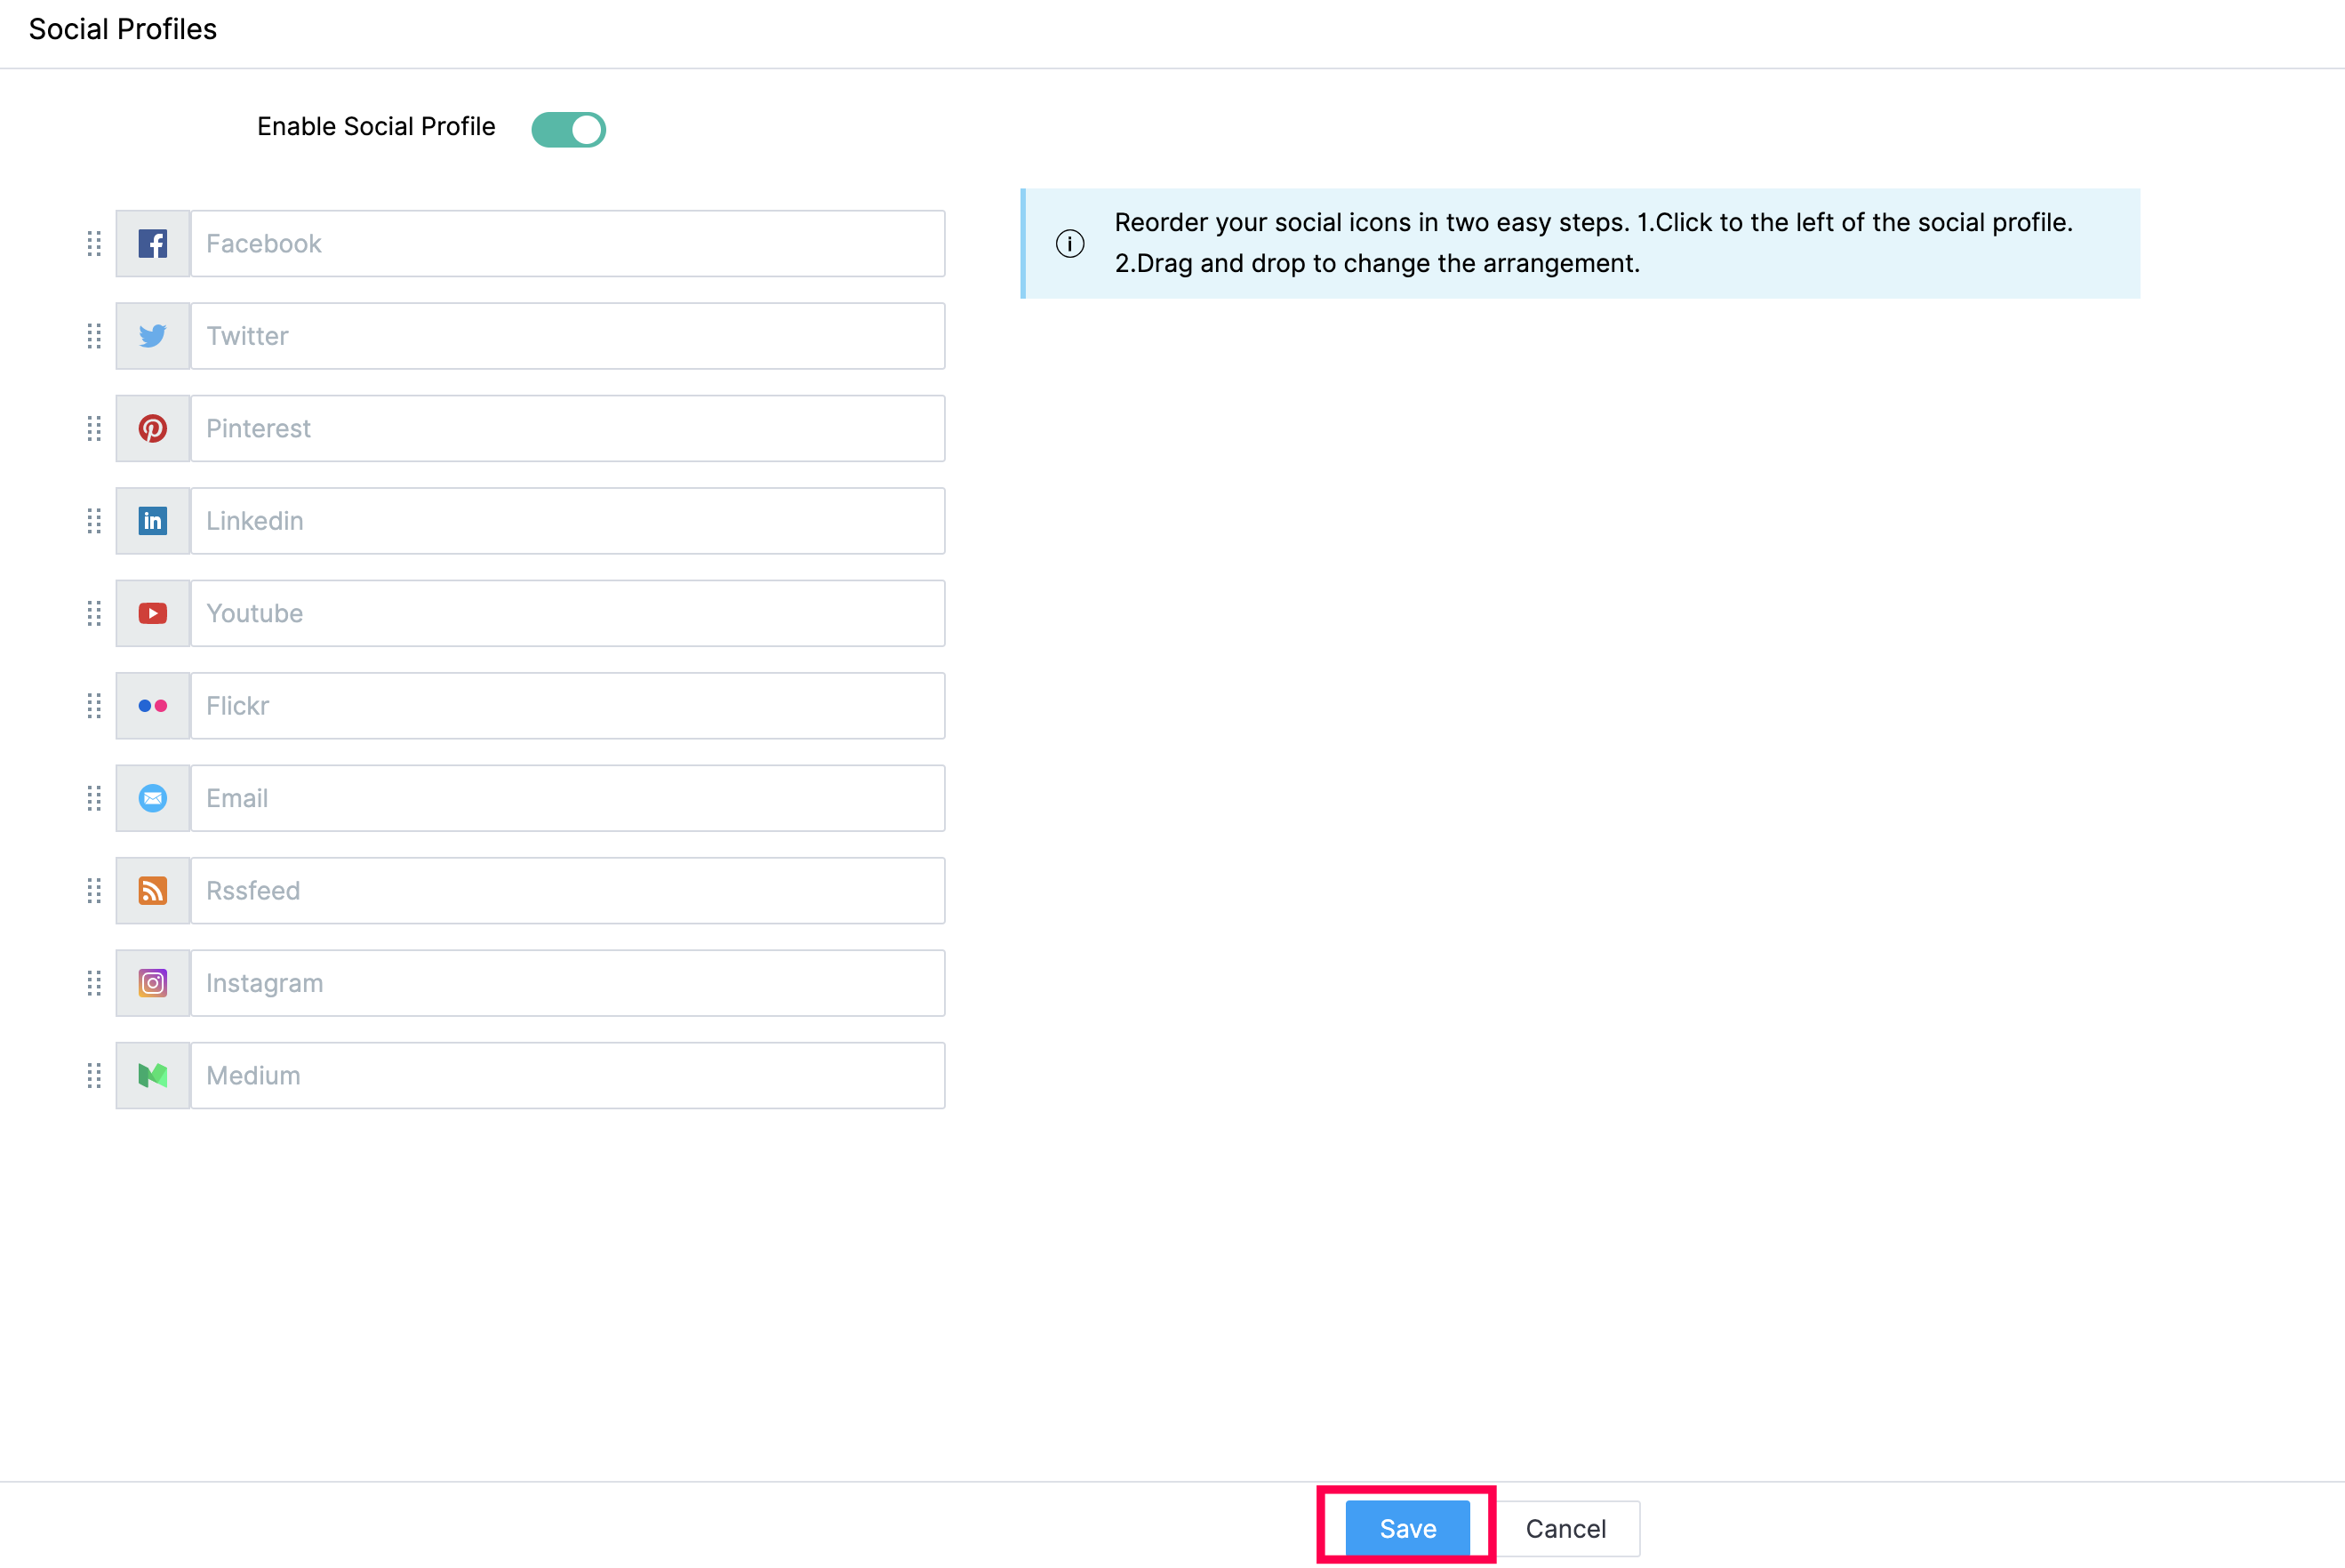Select the Rssfeed input box
Screen dimensions: 2345x1568
567,890
